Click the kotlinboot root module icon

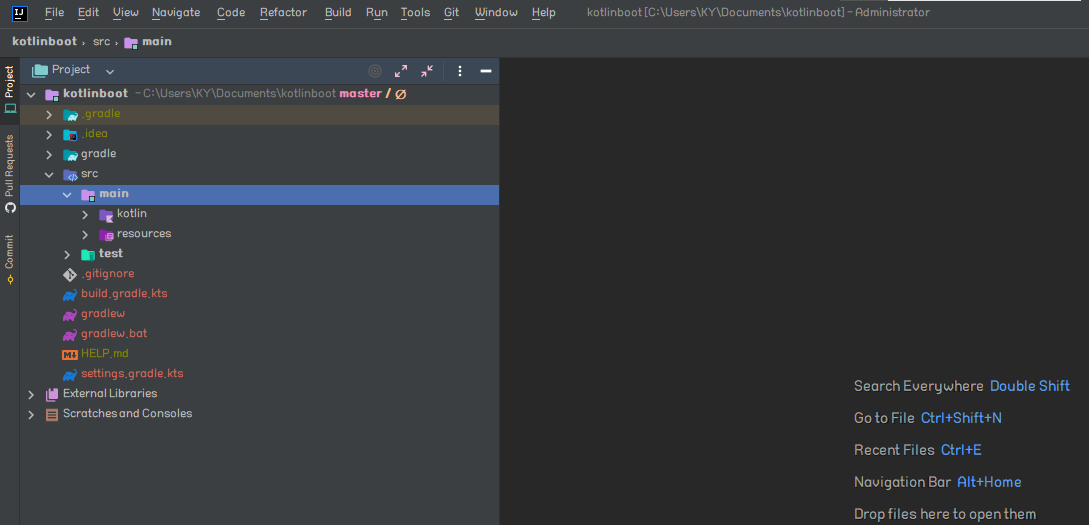(52, 94)
